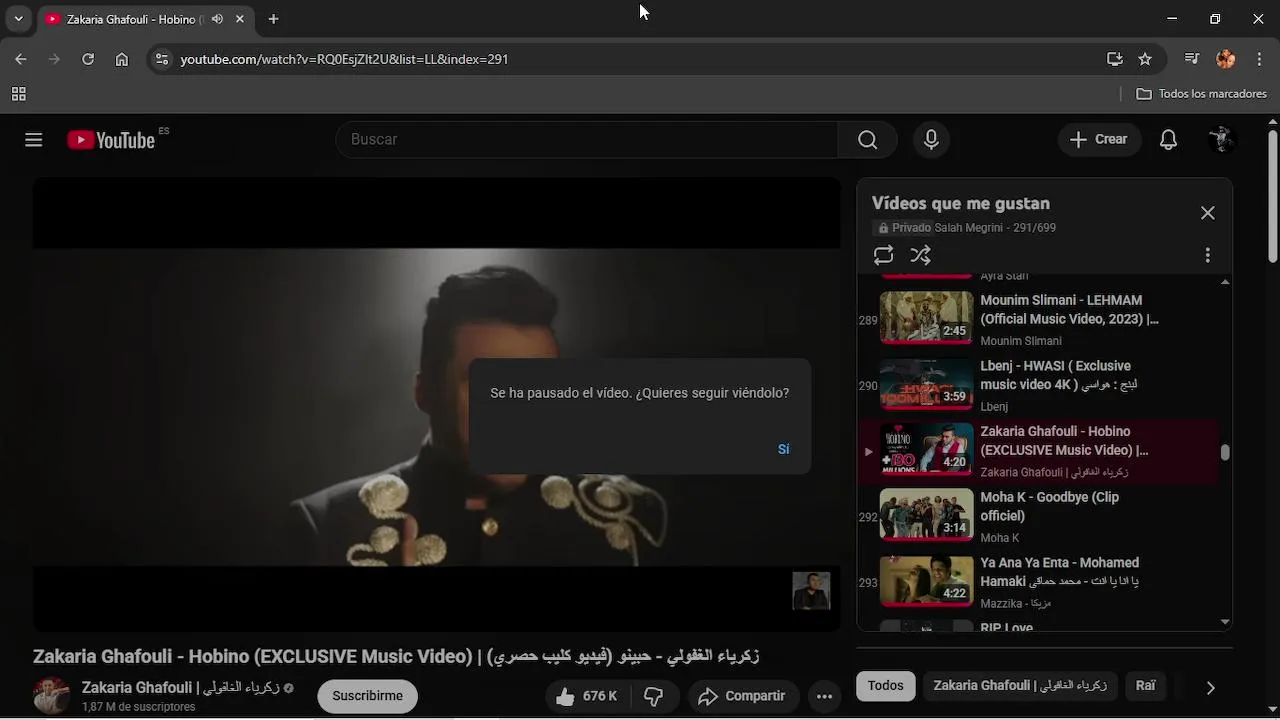Bookmark this page with star icon
Image resolution: width=1280 pixels, height=720 pixels.
[1145, 59]
